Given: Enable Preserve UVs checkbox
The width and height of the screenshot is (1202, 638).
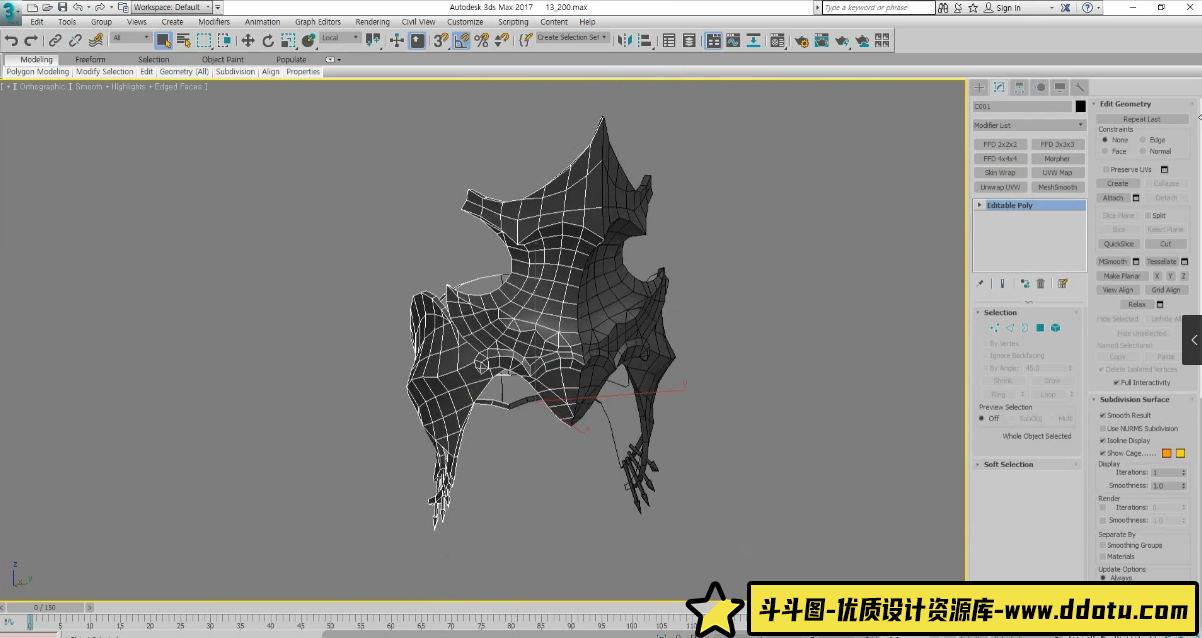Looking at the screenshot, I should coord(1106,169).
